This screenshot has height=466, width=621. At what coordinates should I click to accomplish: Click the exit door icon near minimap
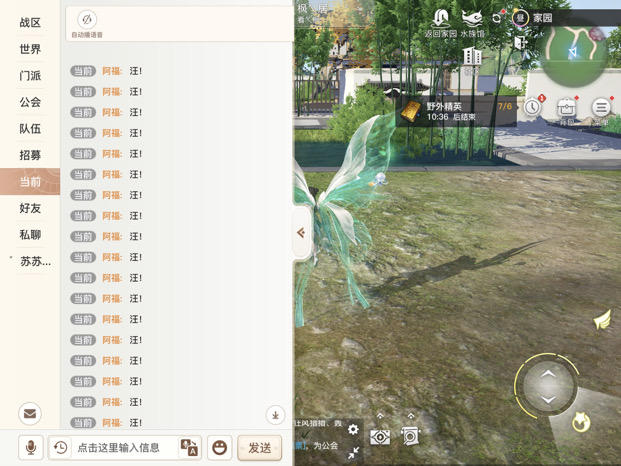(x=520, y=42)
